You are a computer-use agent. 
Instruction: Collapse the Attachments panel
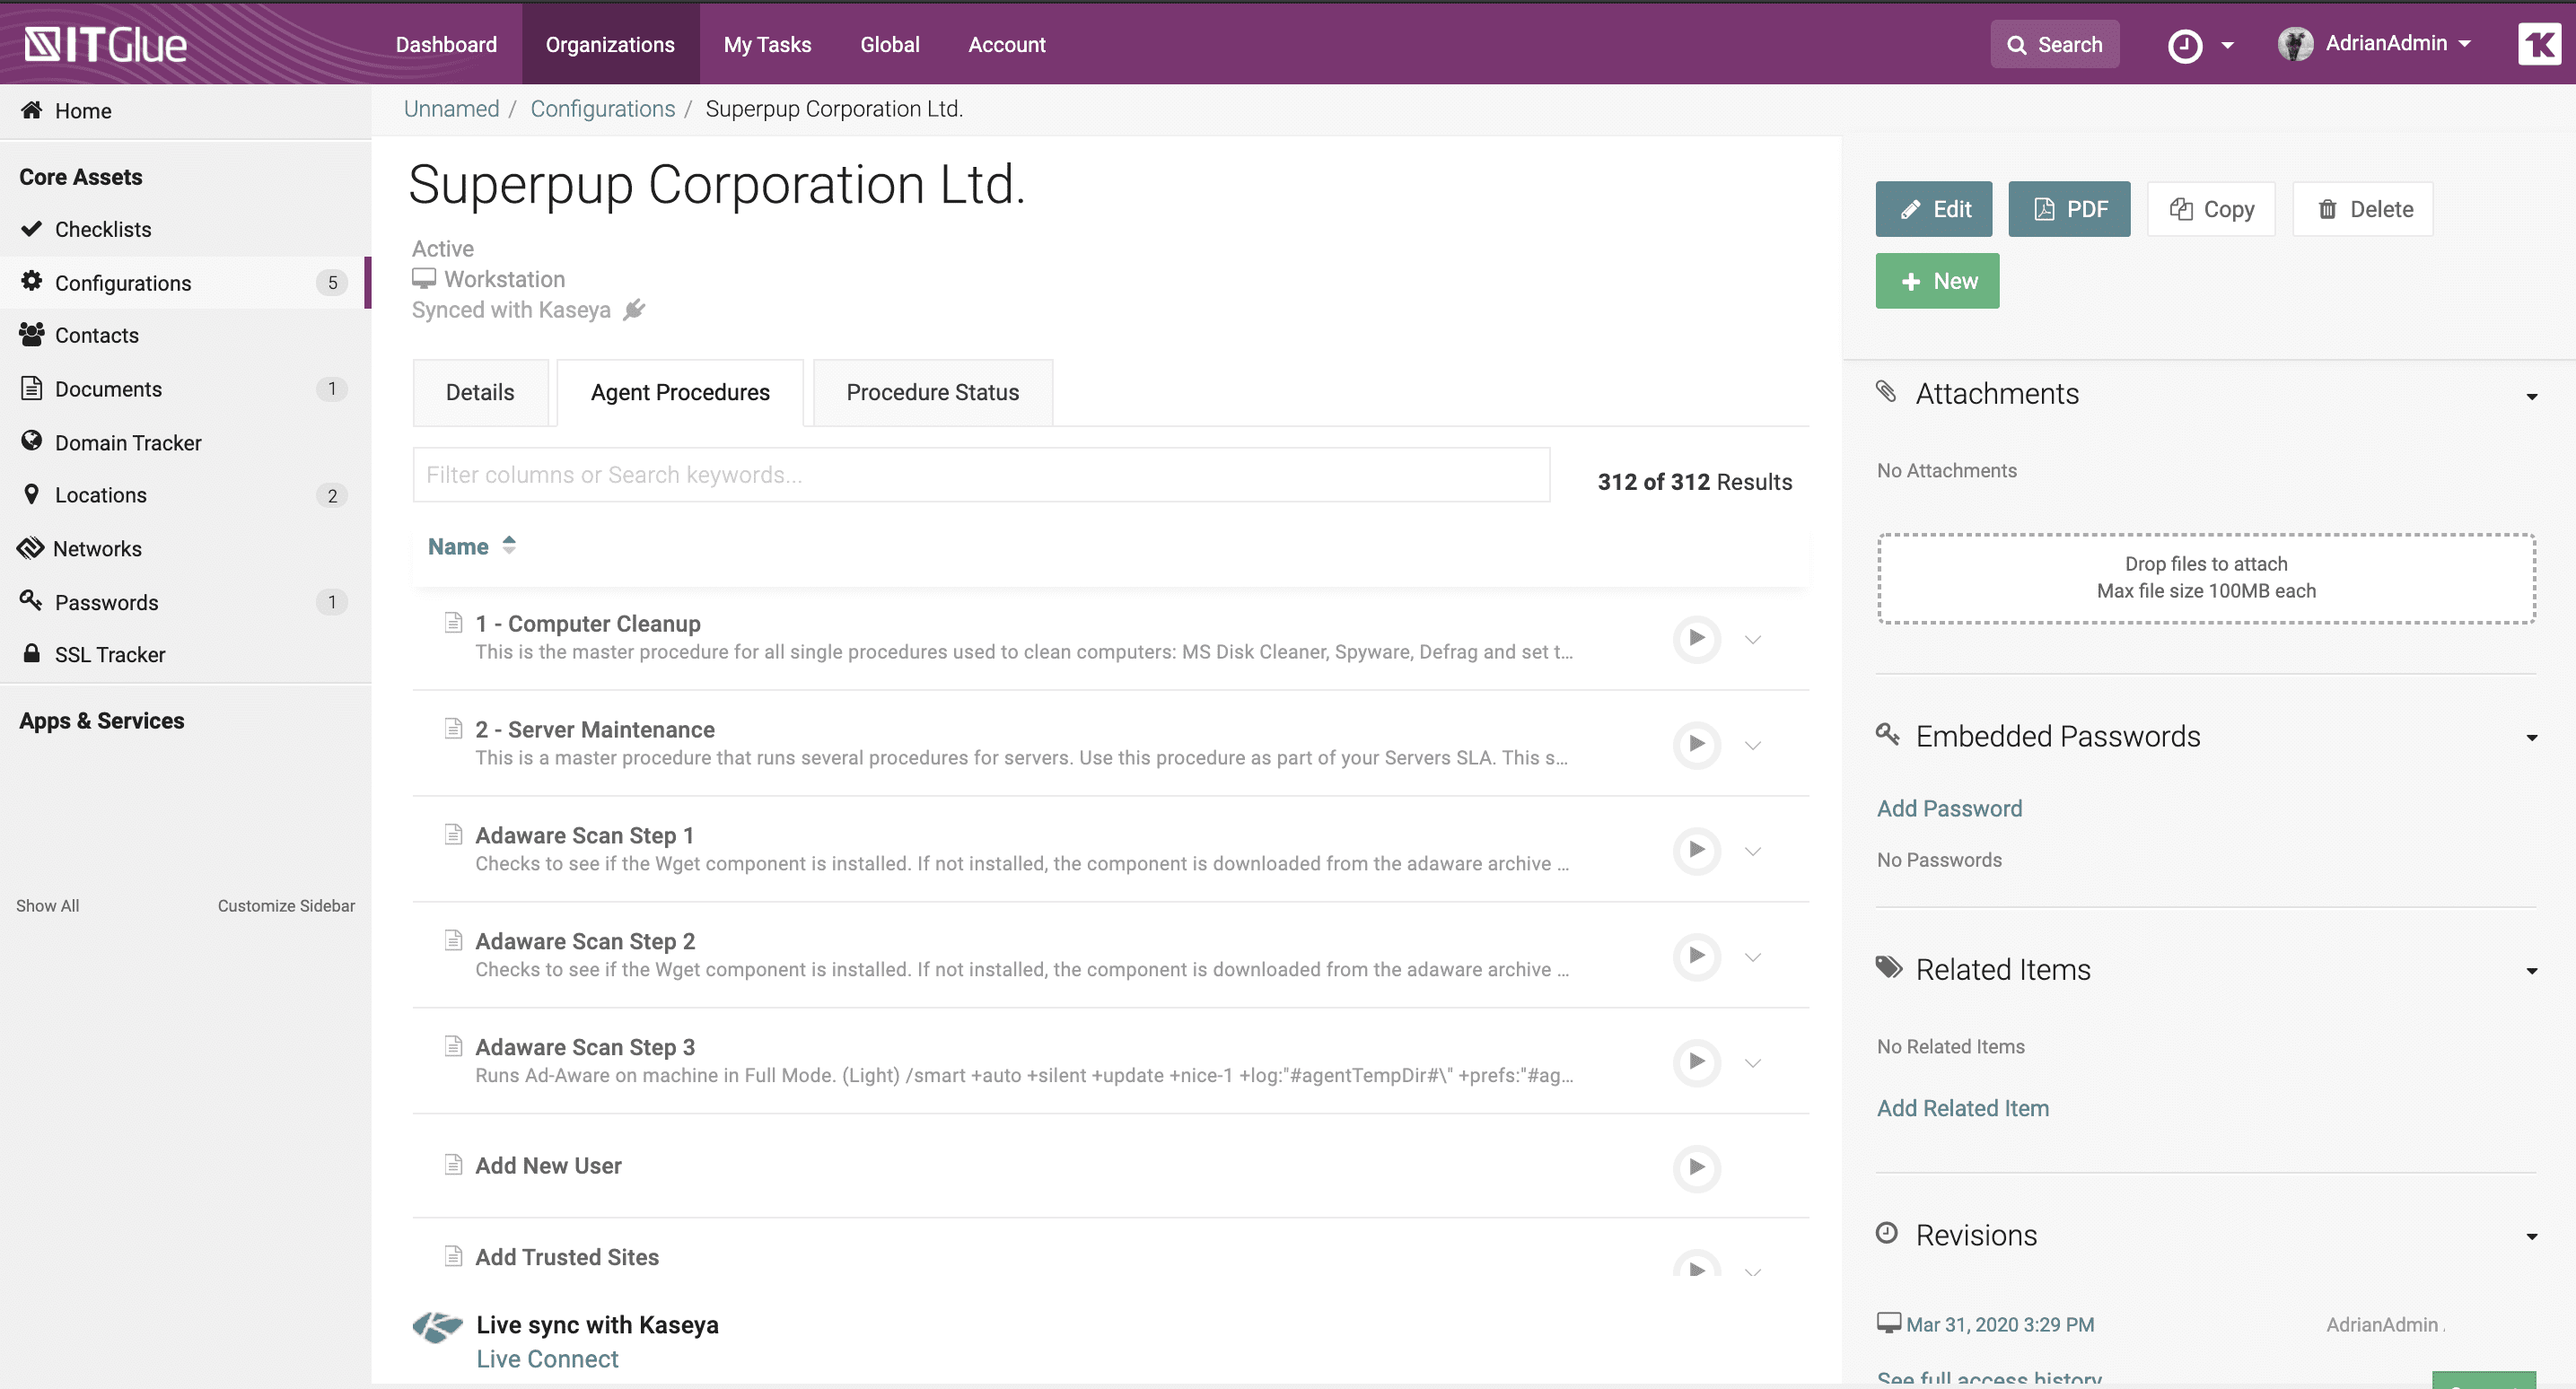point(2531,396)
